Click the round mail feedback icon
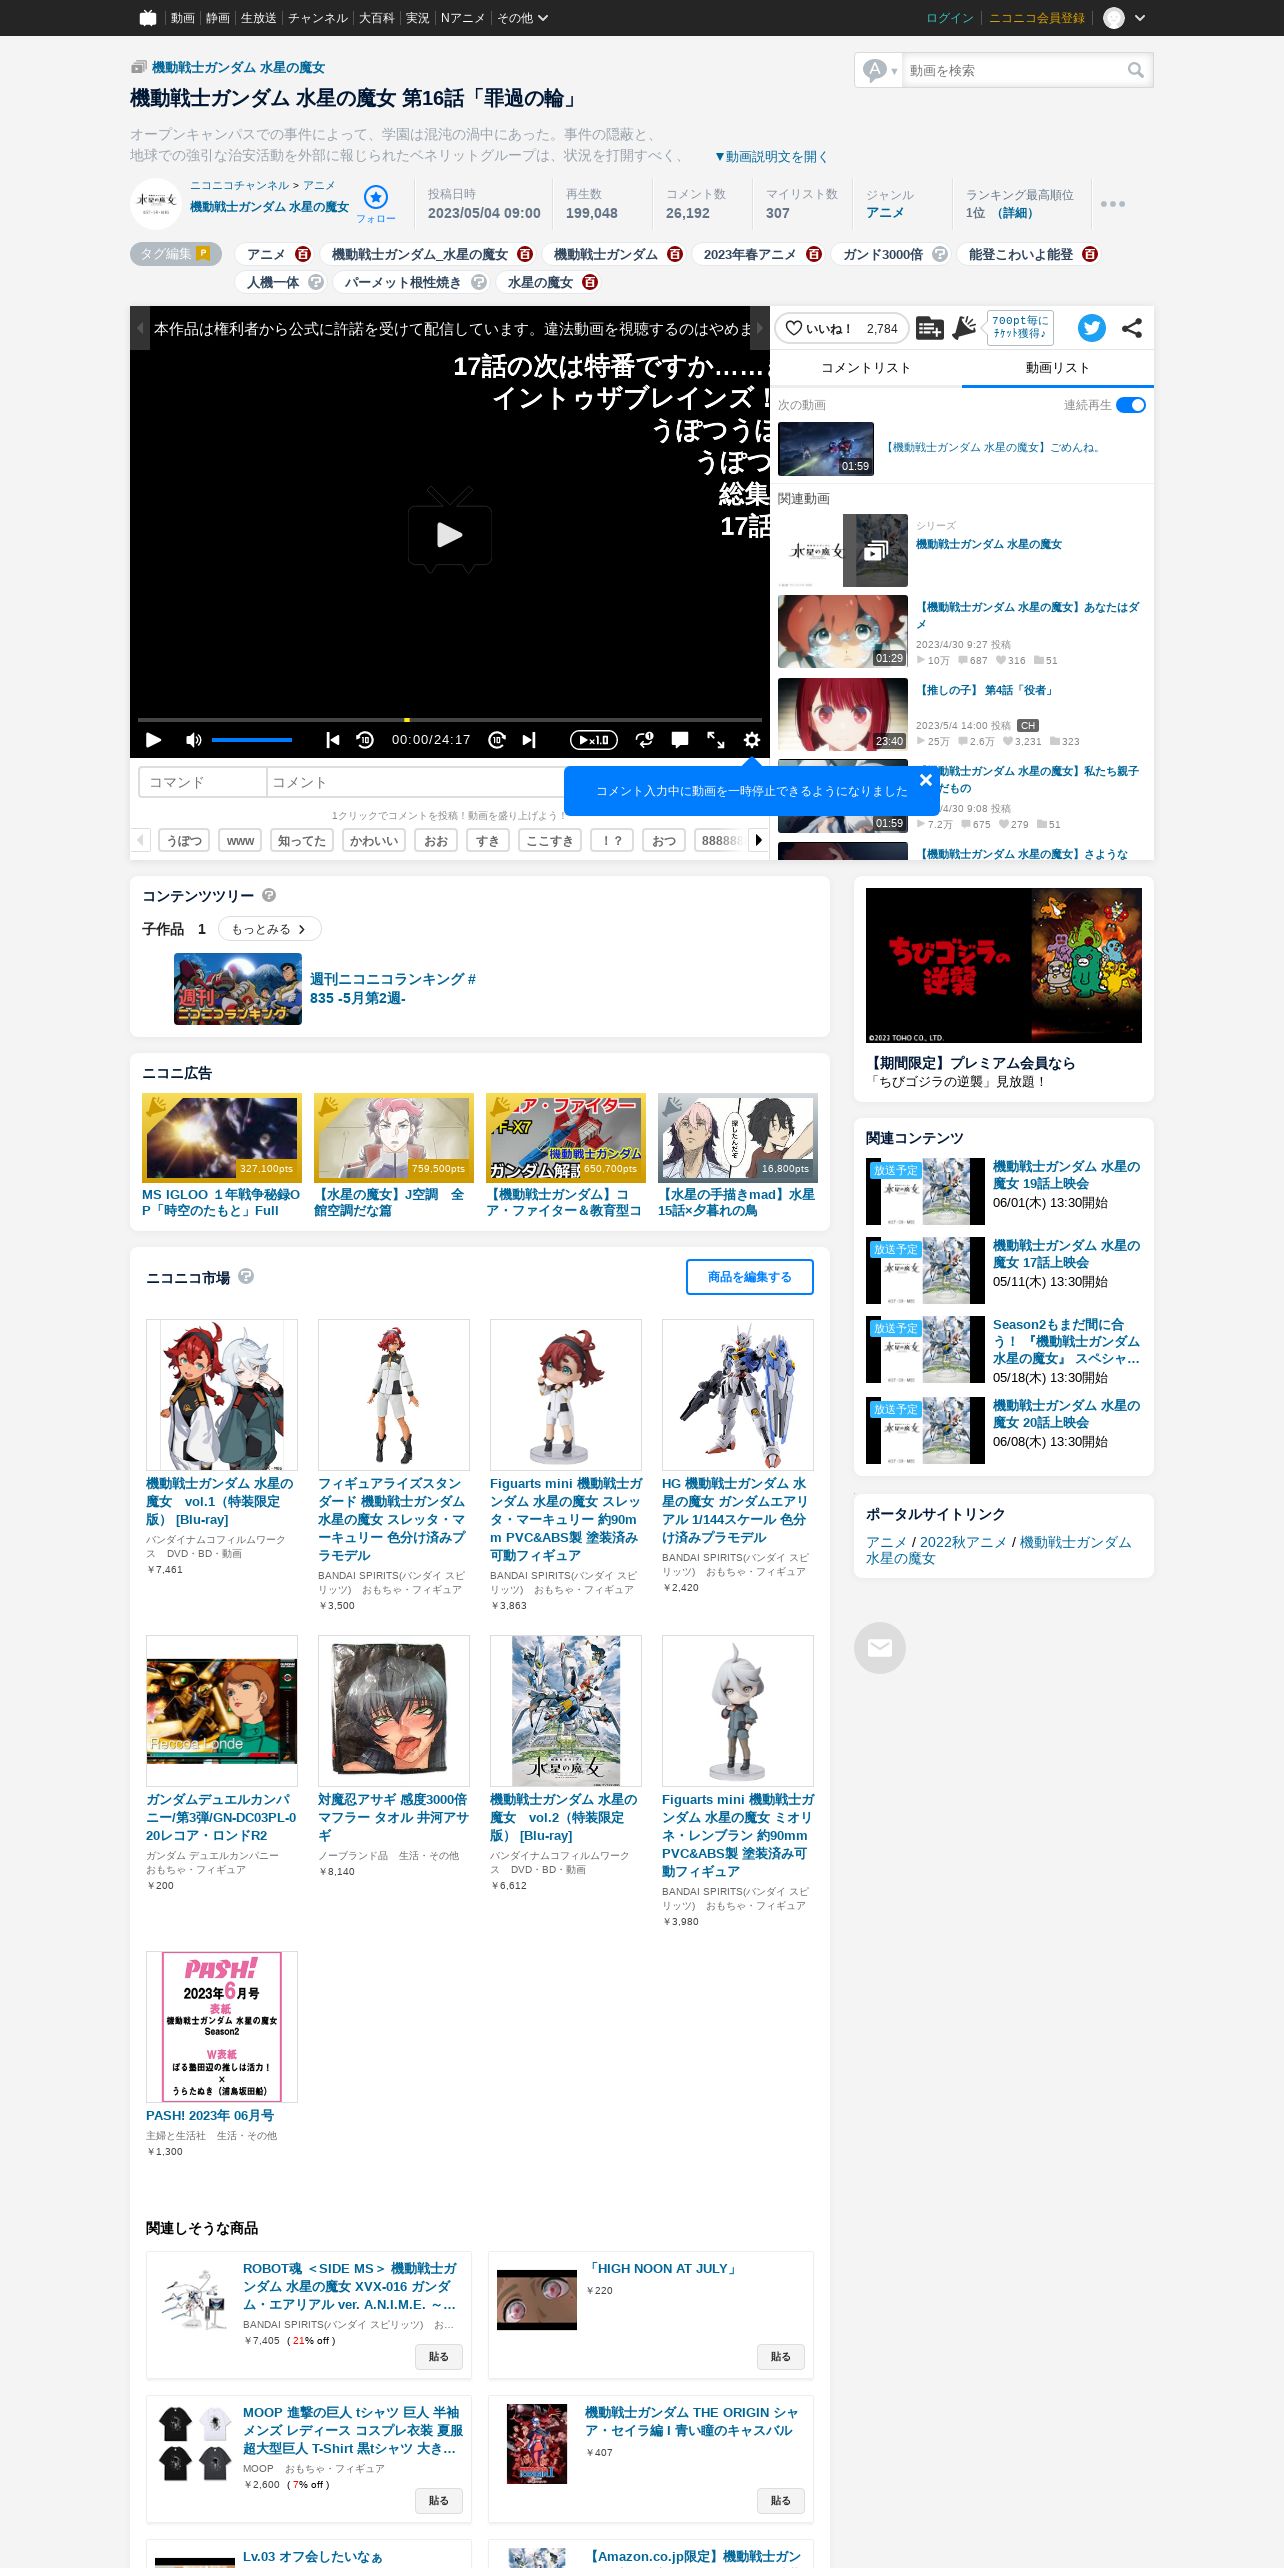Viewport: 1284px width, 2568px height. pos(880,1648)
